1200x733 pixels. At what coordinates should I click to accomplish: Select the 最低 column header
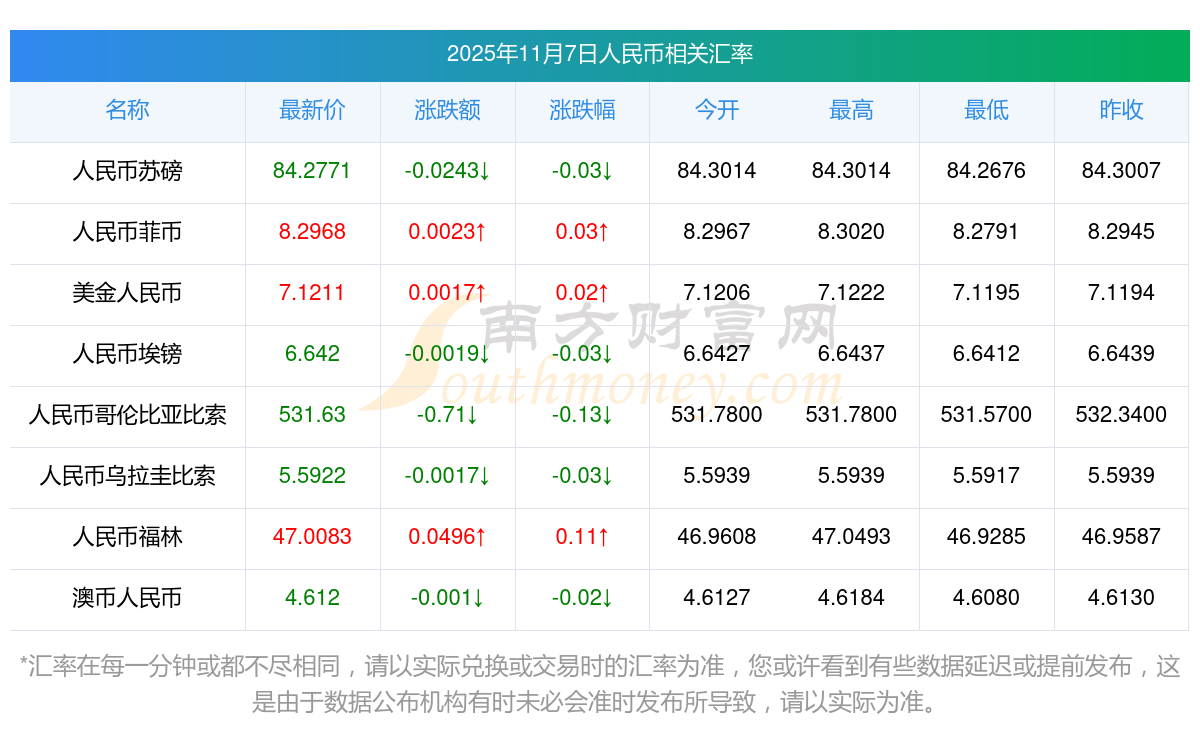986,111
